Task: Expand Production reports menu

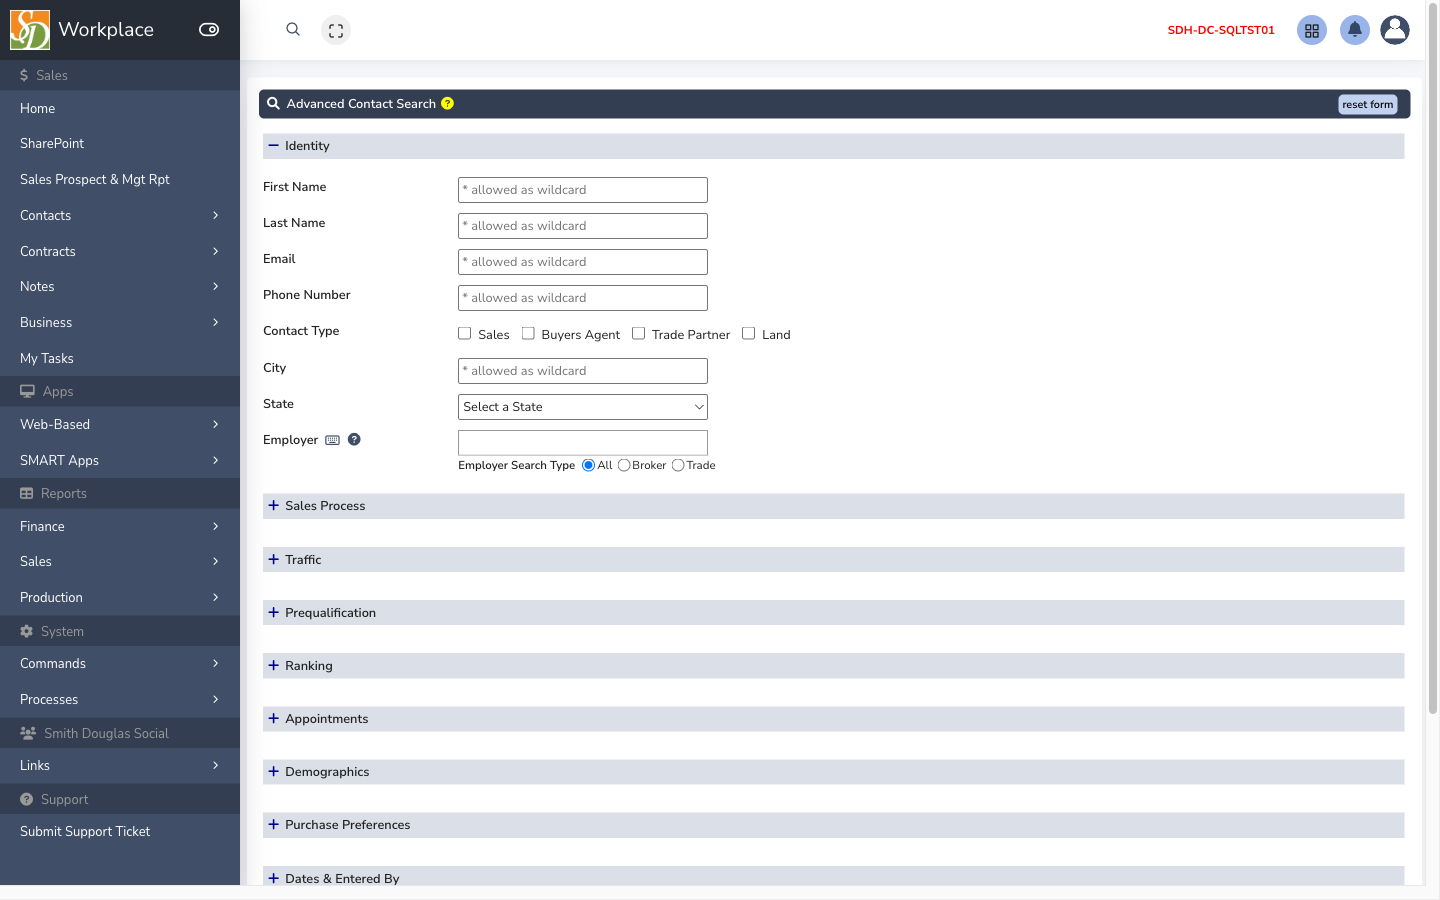Action: point(120,598)
